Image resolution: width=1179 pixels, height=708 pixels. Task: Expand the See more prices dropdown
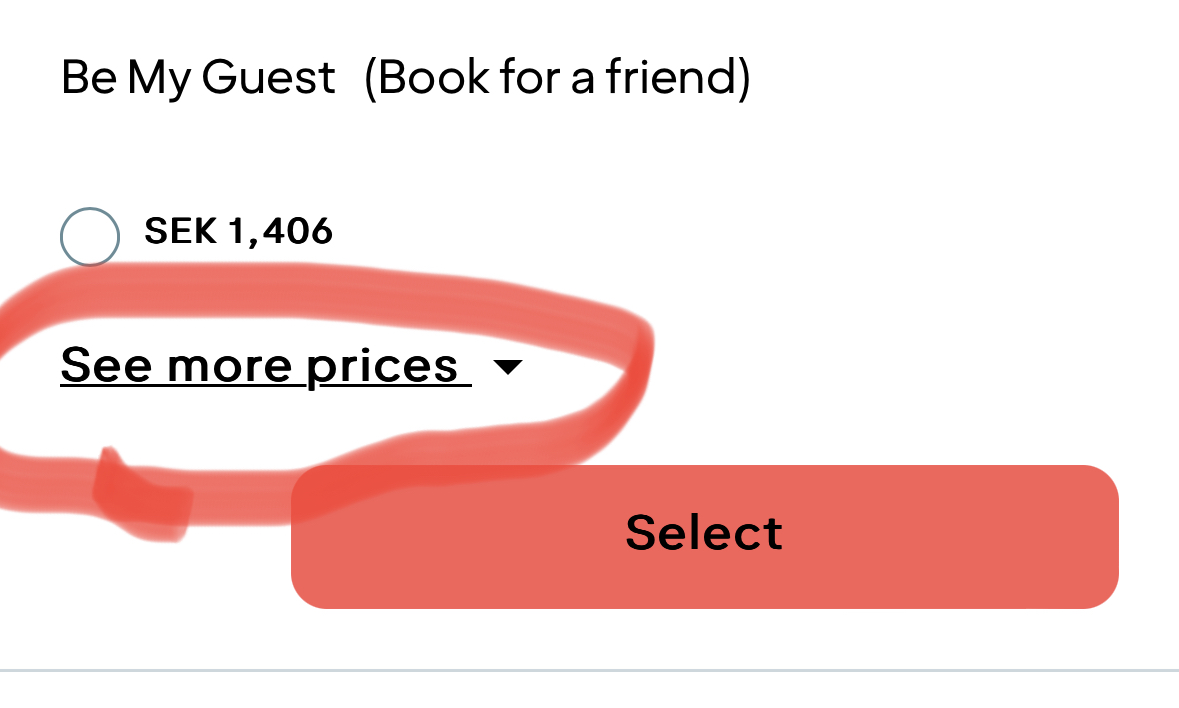pos(290,366)
